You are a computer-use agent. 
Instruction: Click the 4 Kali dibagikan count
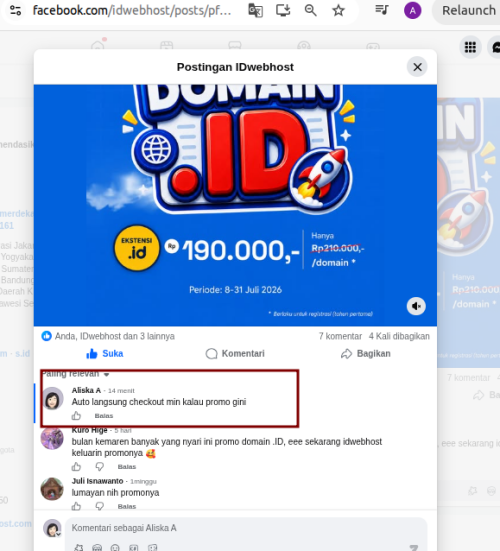(399, 336)
